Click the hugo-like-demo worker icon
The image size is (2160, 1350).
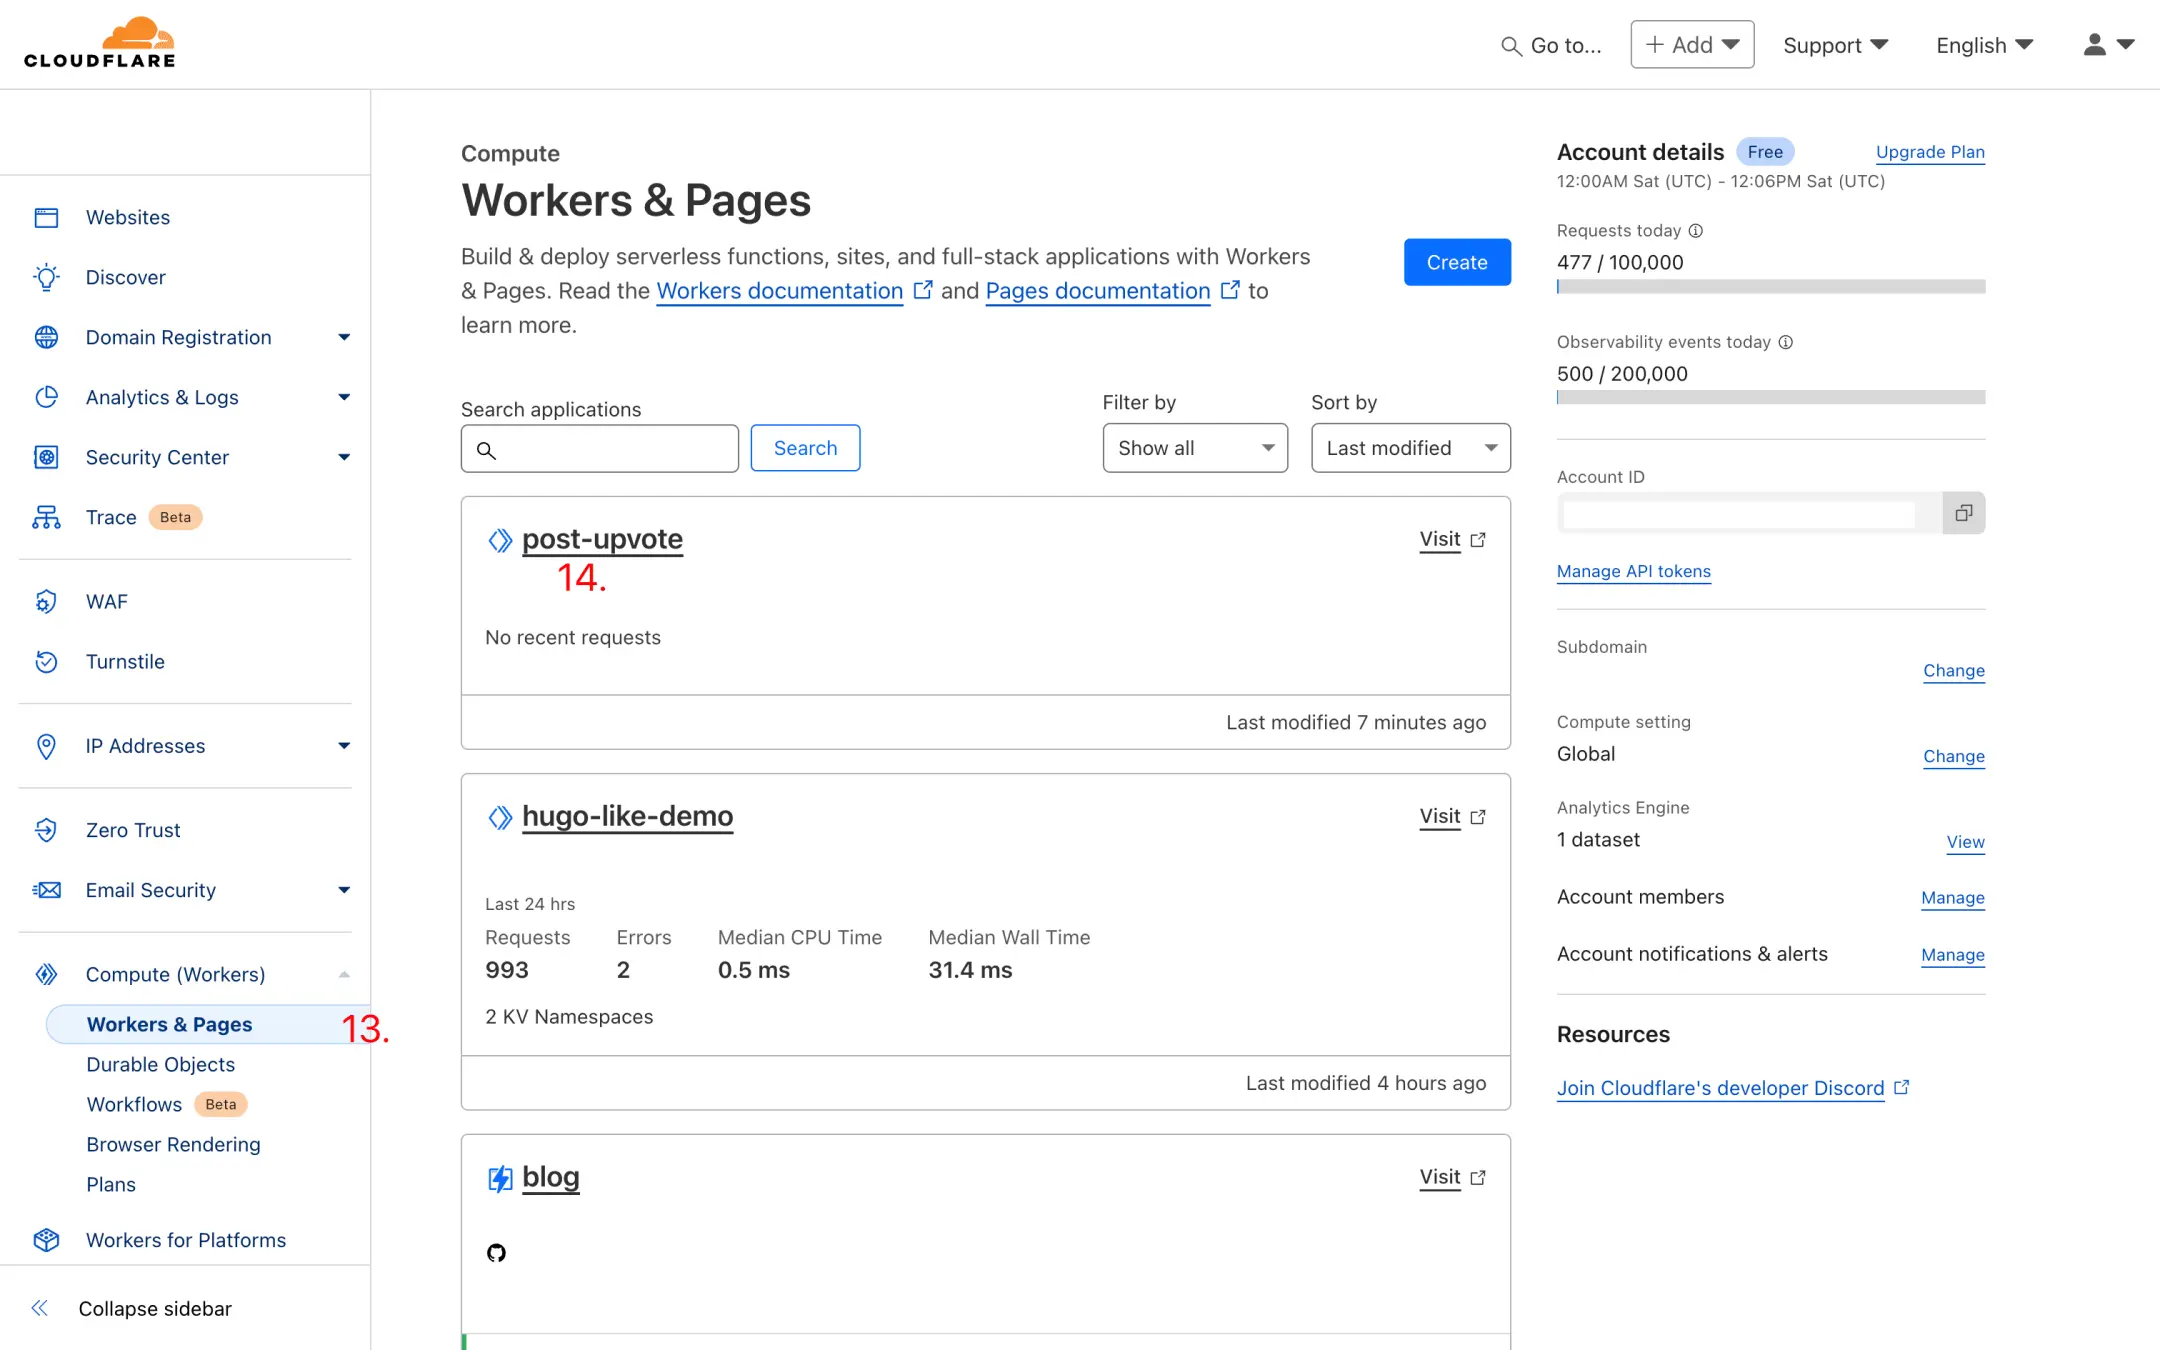coord(500,817)
